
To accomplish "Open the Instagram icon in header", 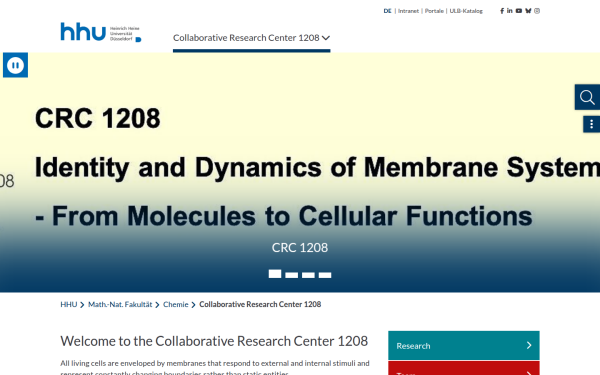I will (x=537, y=11).
